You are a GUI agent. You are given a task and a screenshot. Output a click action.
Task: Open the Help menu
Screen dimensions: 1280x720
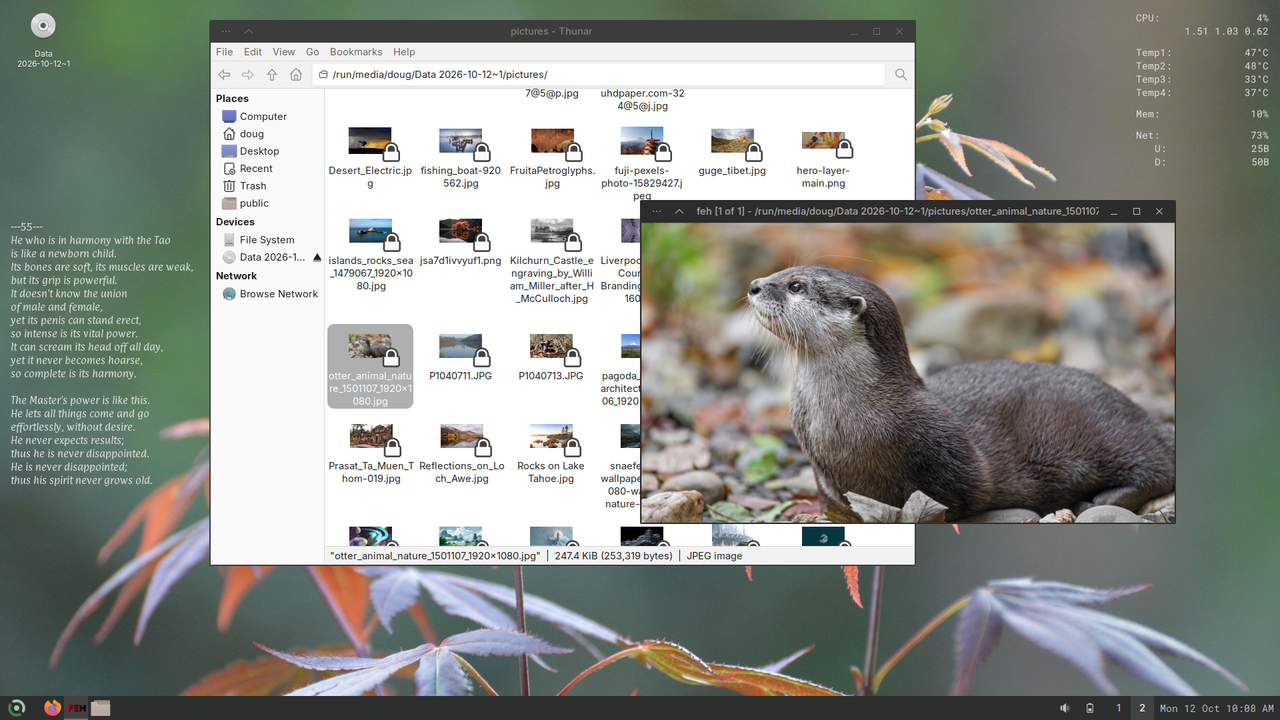404,52
